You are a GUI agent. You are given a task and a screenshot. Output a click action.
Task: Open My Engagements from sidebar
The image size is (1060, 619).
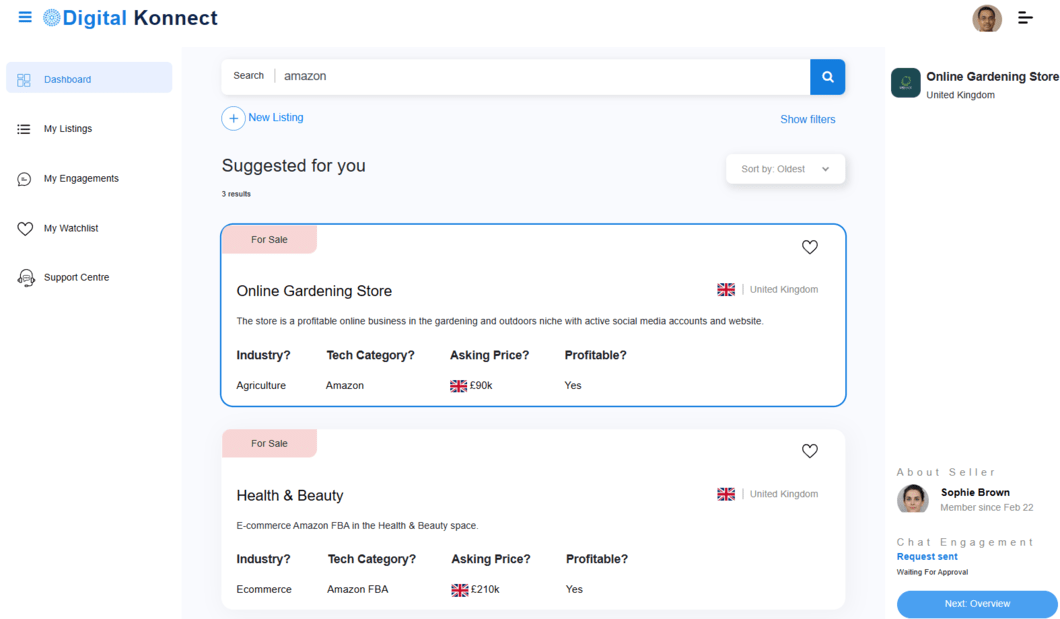click(x=80, y=179)
